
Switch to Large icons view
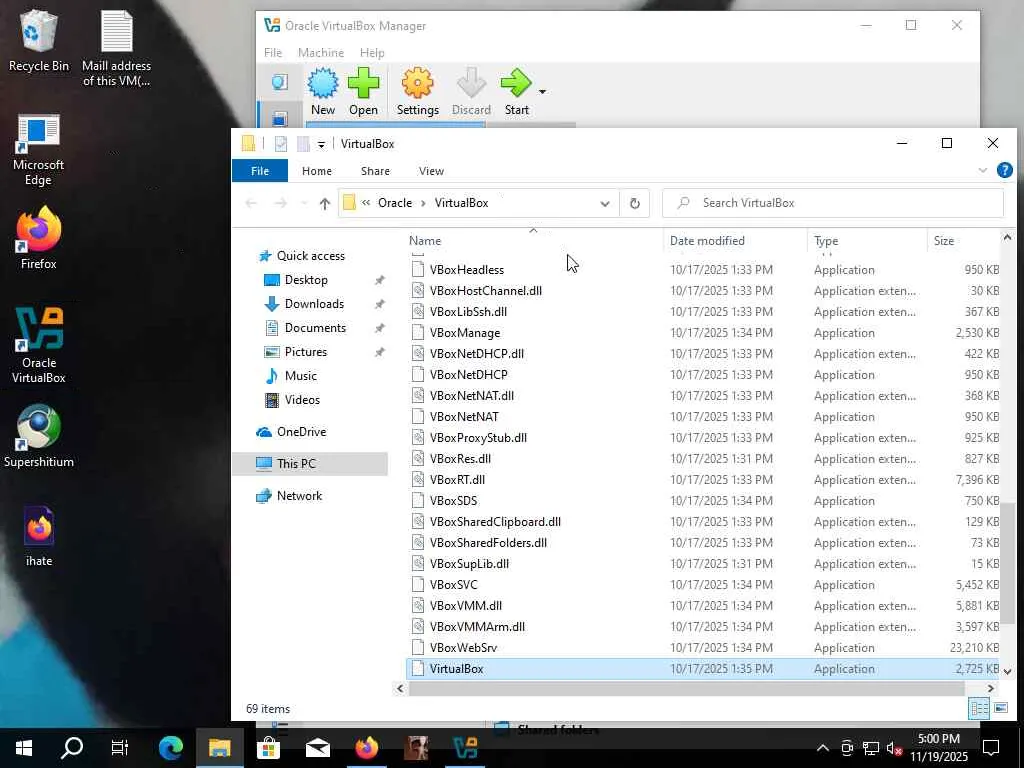(1000, 709)
